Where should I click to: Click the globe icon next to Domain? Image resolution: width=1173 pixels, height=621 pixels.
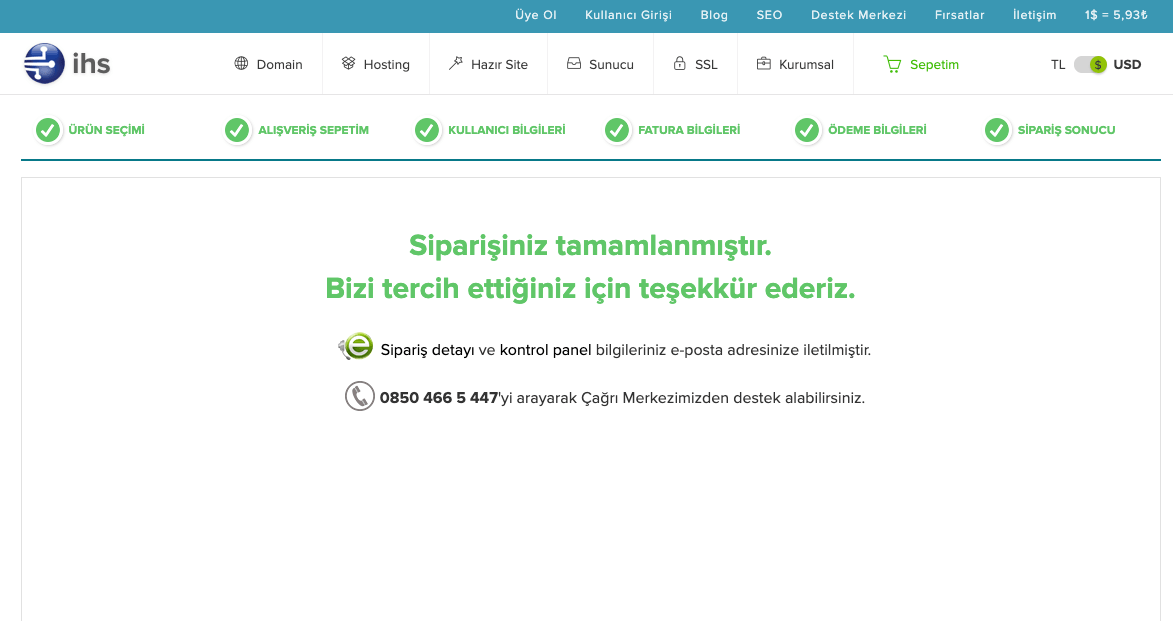pos(239,63)
